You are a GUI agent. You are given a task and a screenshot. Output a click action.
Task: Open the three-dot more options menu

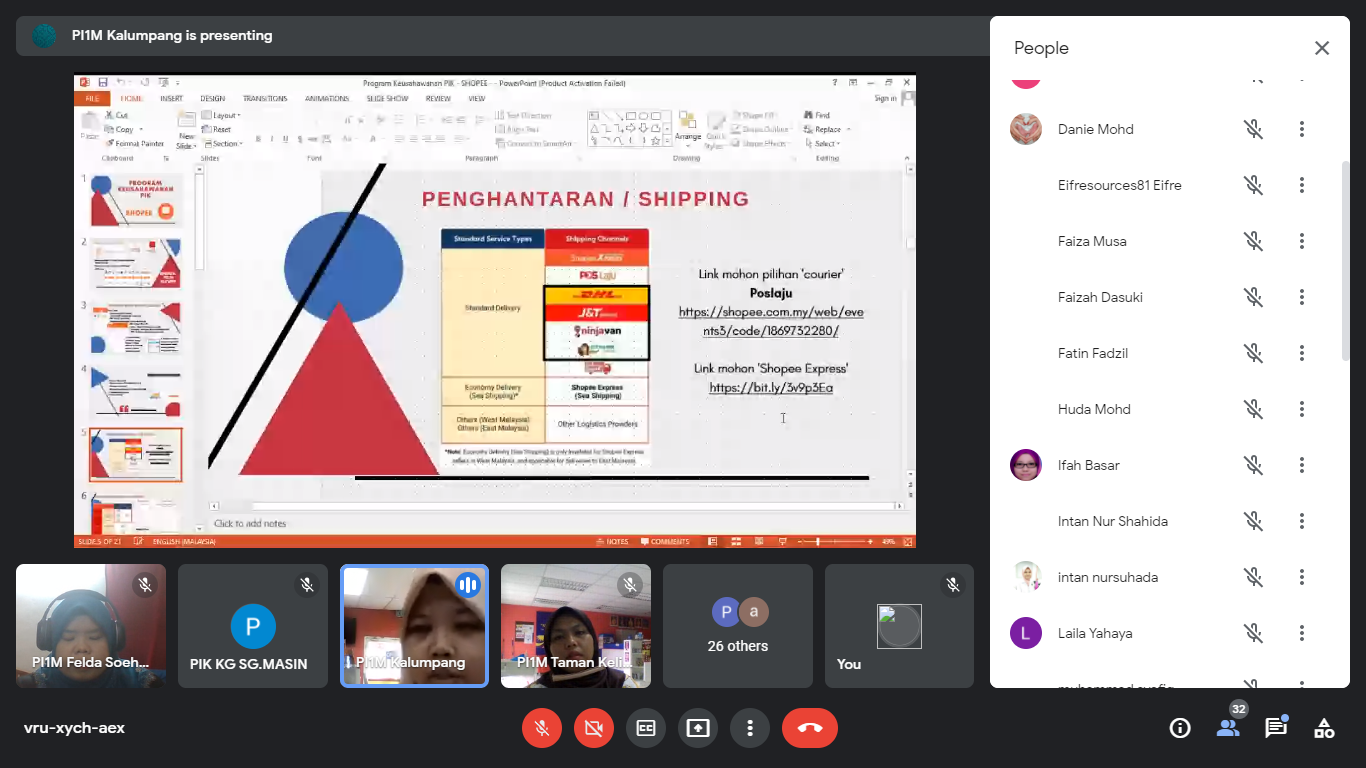(750, 728)
